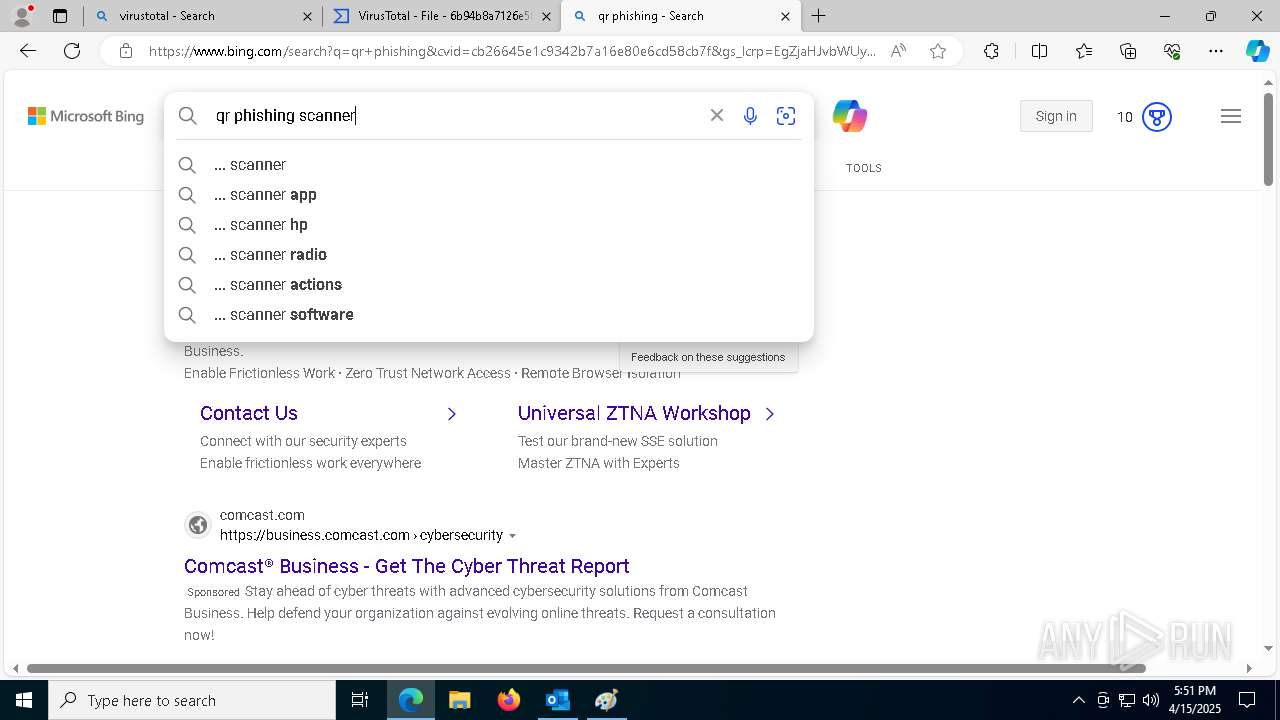
Task: Add this page to favorites star
Action: (x=938, y=51)
